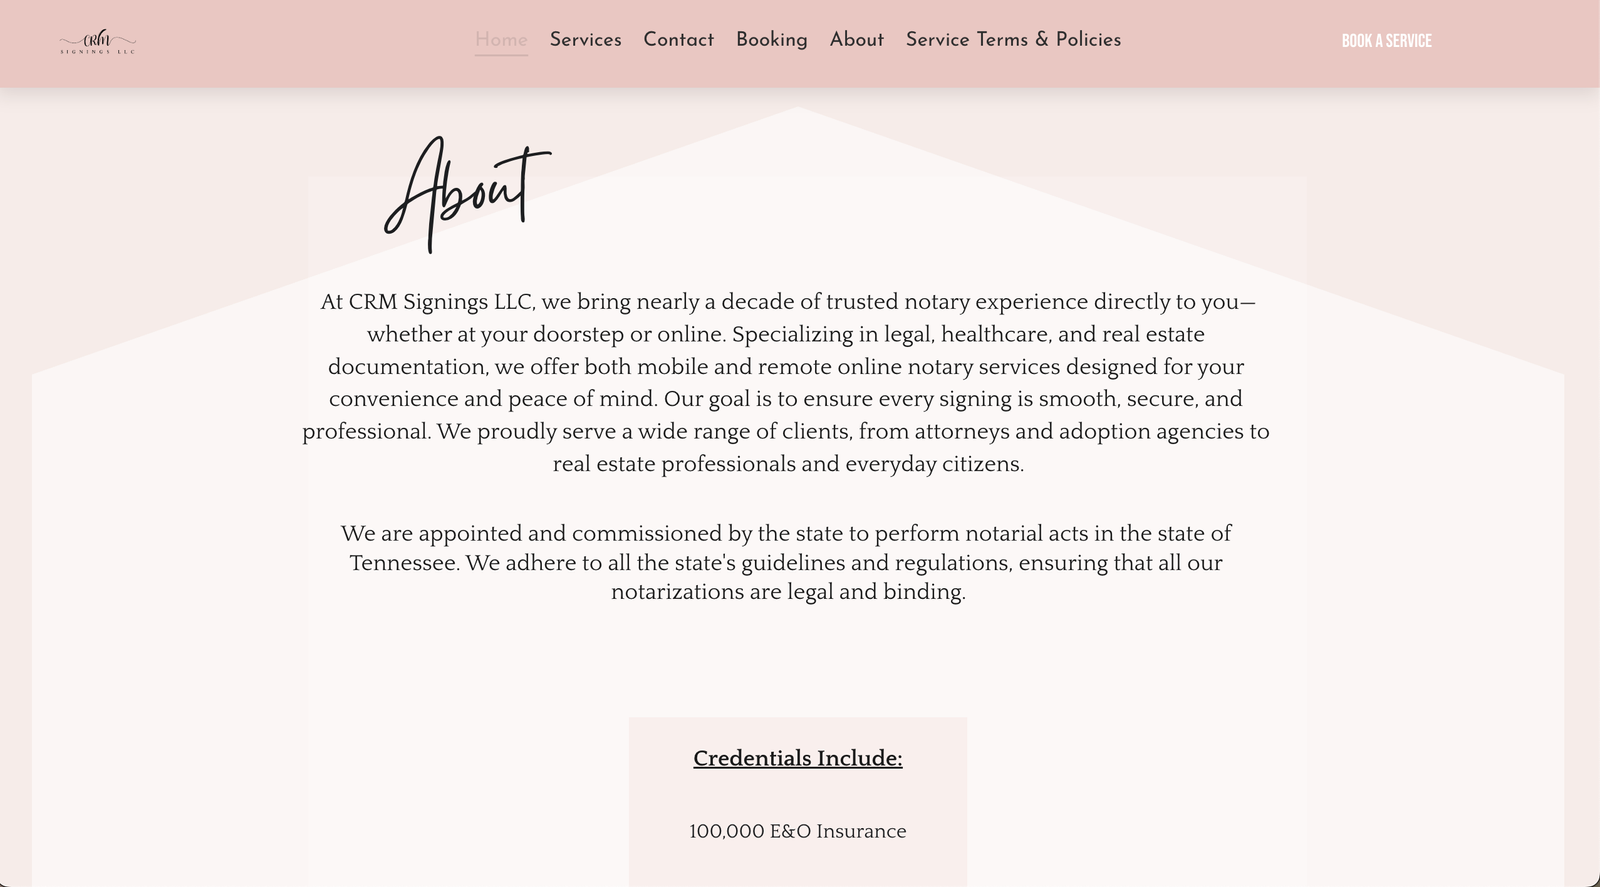Click the paragraph starting "We are appointed"
Viewport: 1600px width, 887px height.
pyautogui.click(x=786, y=562)
